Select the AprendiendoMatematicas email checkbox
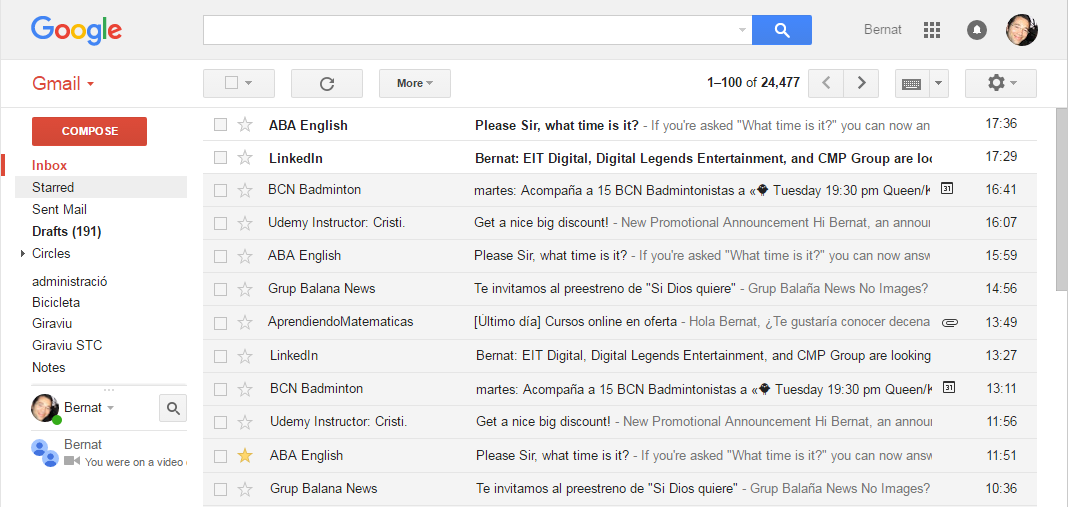Screen dimensions: 1068x507 220,322
